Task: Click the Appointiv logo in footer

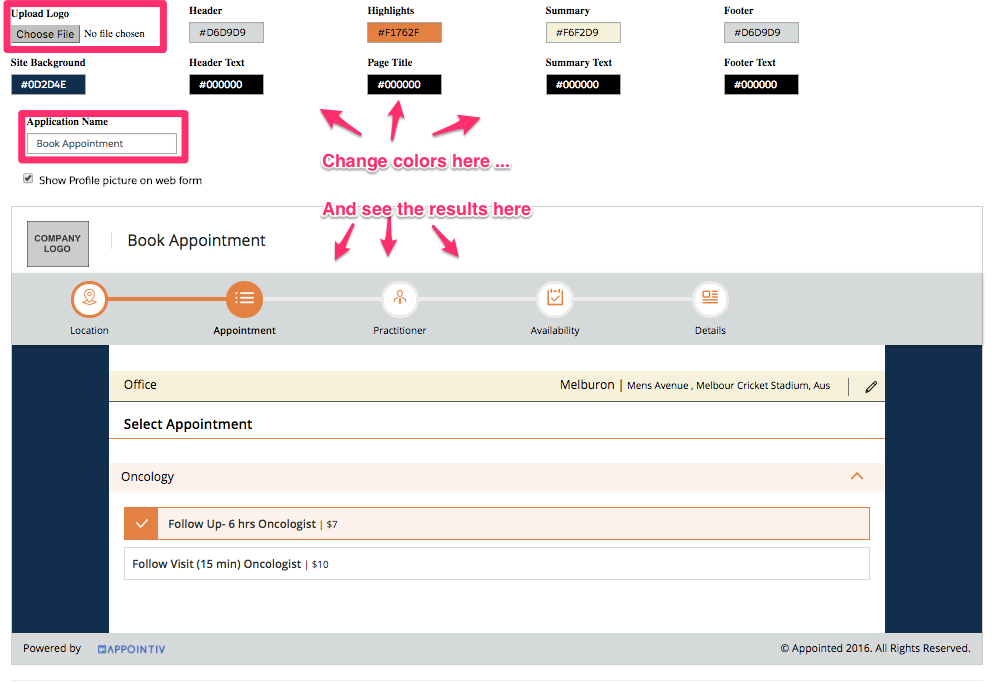Action: pos(132,649)
